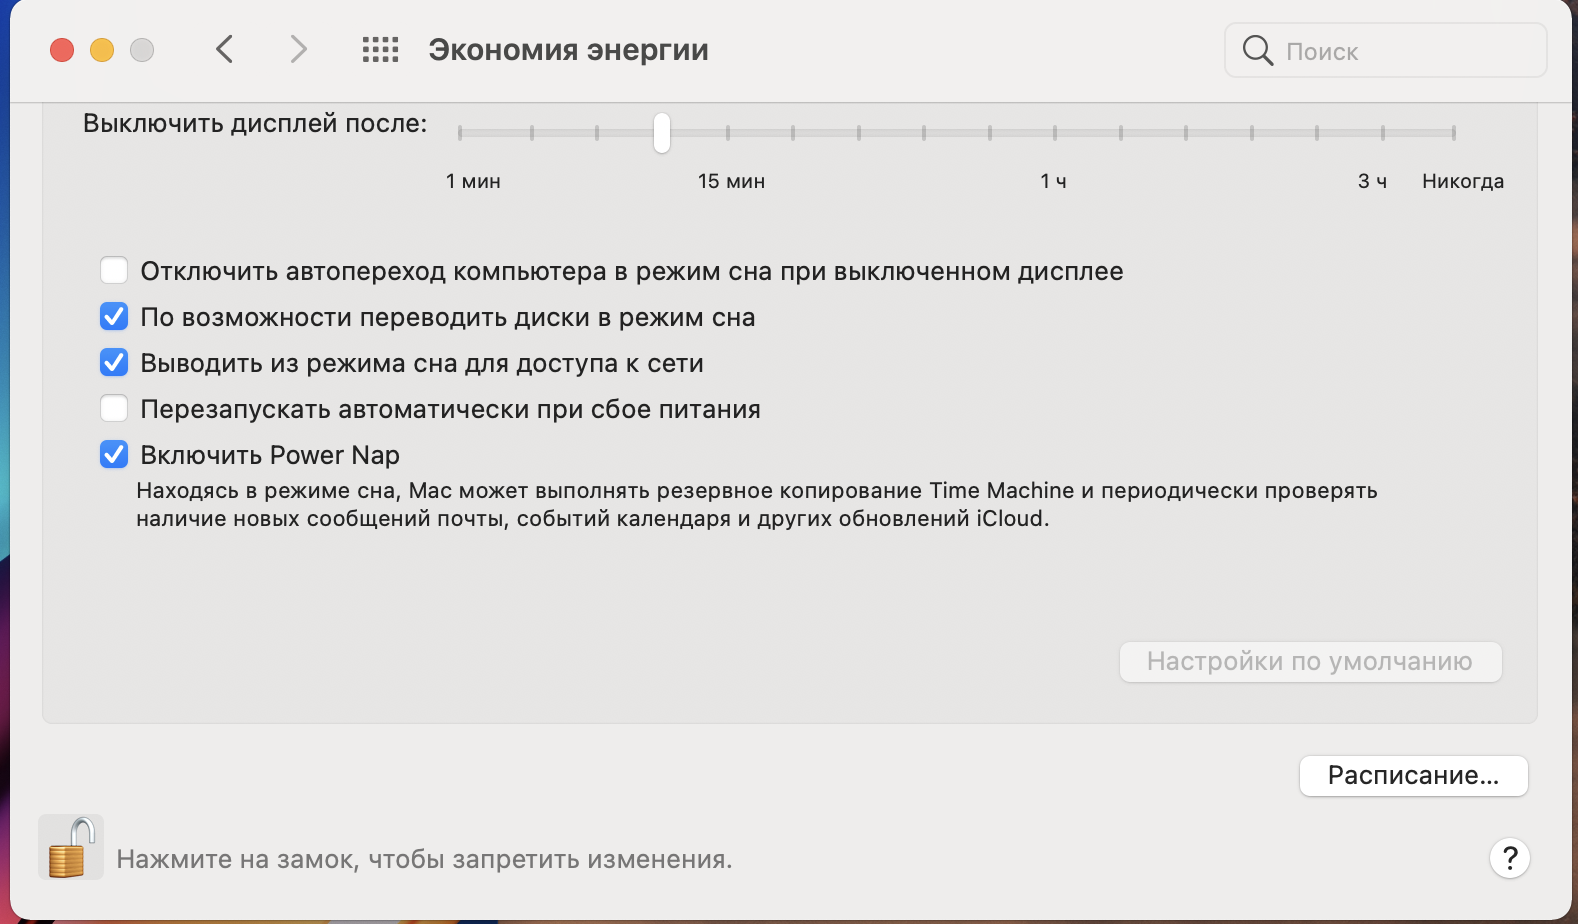Viewport: 1578px width, 924px height.
Task: Enable 'Перезапускать автоматически при сбое питания'
Action: [114, 409]
